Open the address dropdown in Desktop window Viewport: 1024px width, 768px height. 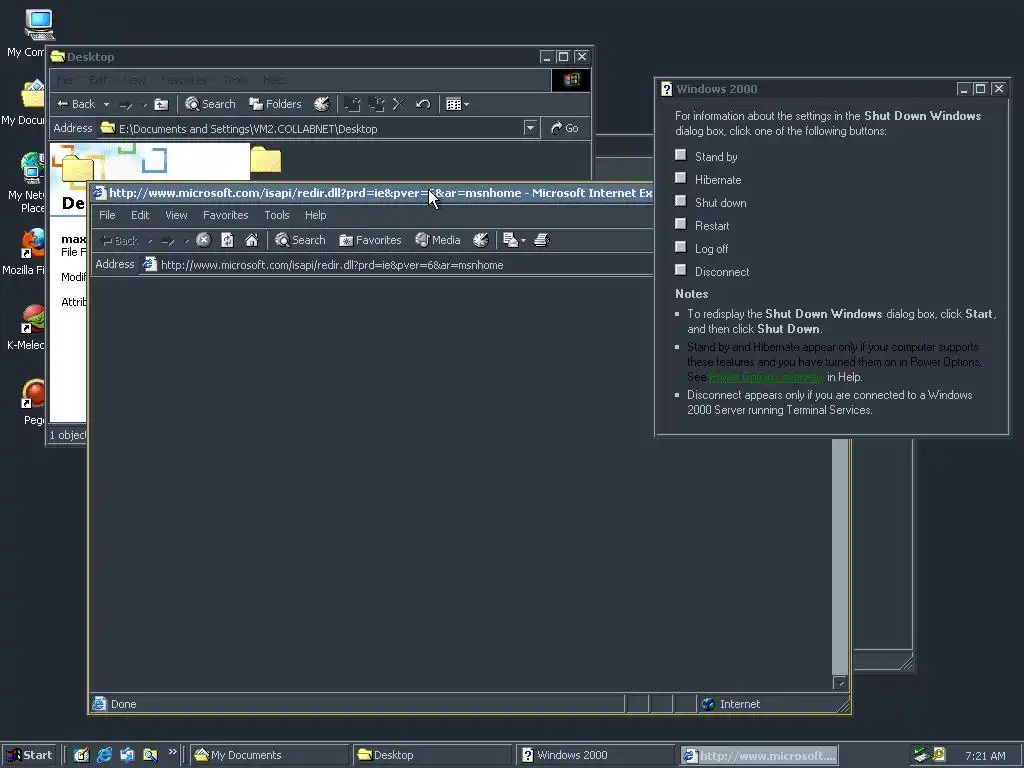point(530,129)
